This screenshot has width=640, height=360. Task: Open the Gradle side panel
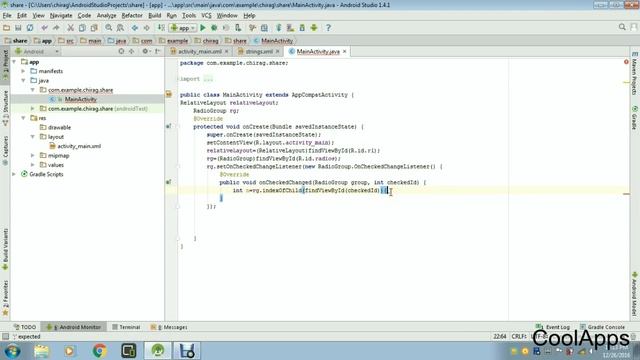click(635, 118)
